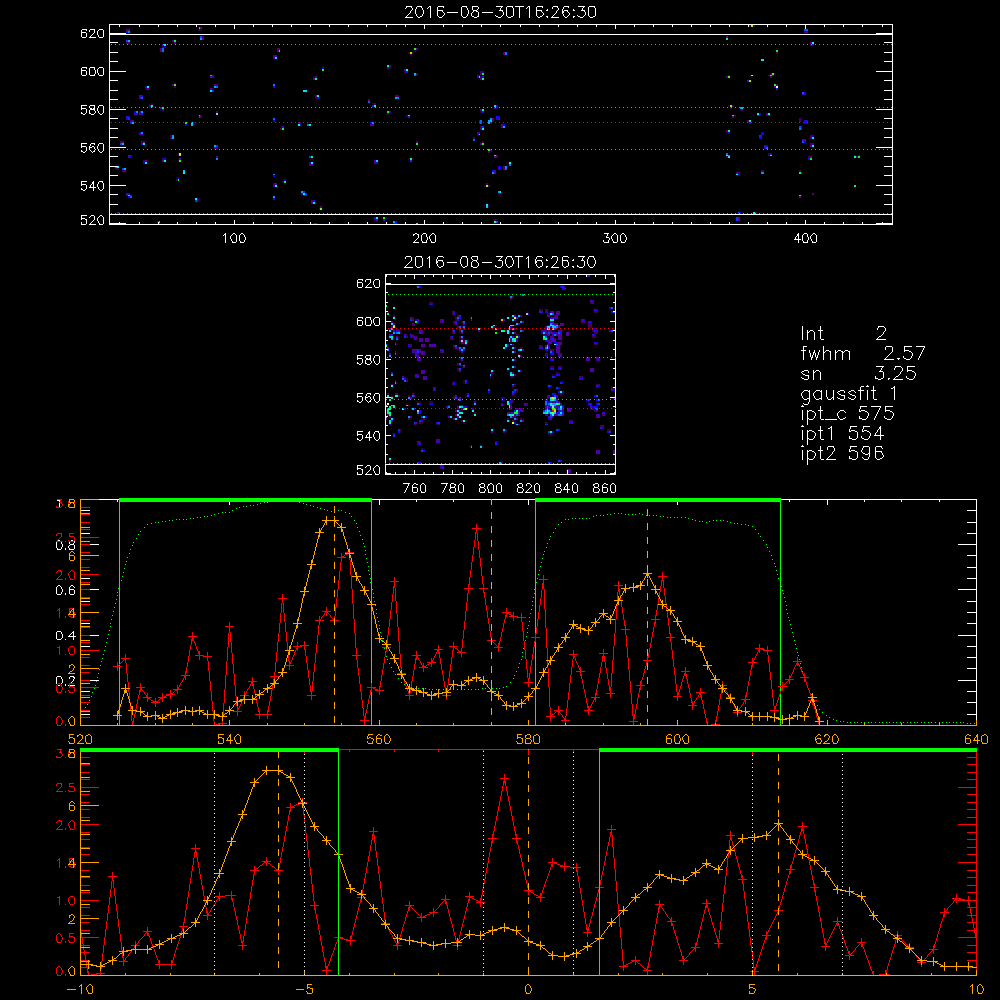Image resolution: width=1000 pixels, height=1000 pixels.
Task: Click x-axis label 200 on top image
Action: 424,239
